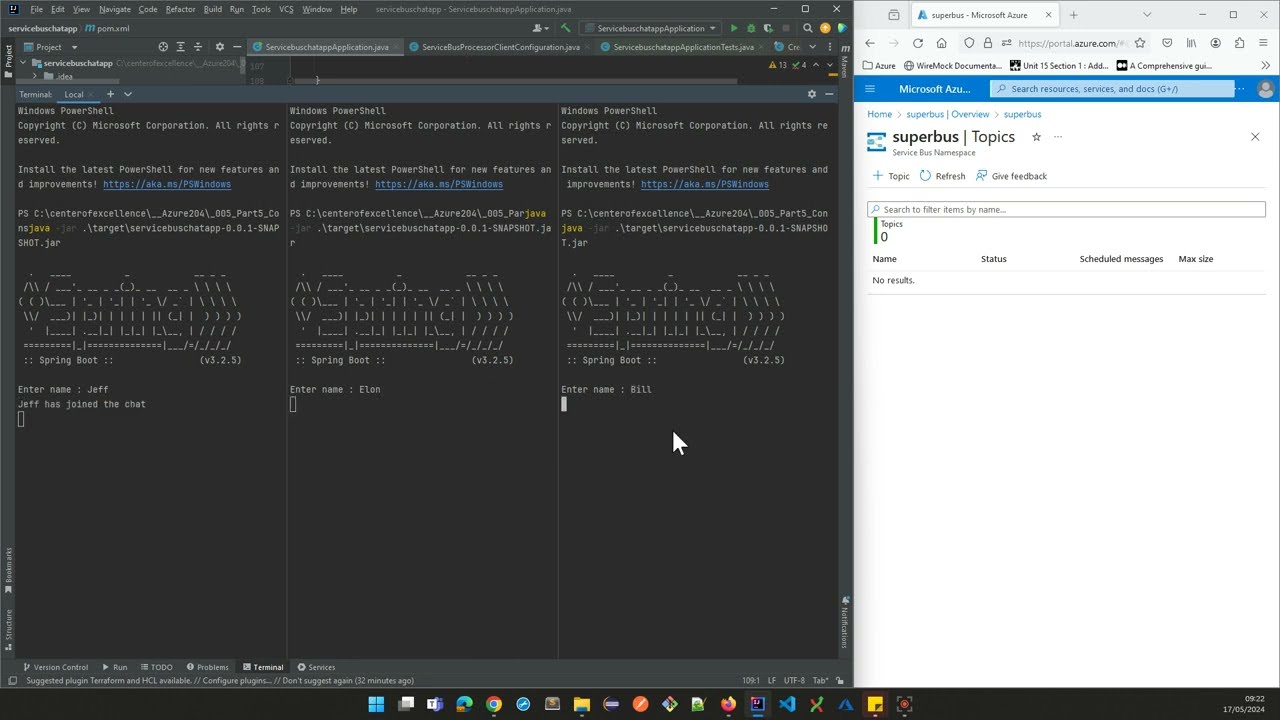
Task: Open IntelliJ Search Everywhere magnifier icon
Action: pos(808,28)
